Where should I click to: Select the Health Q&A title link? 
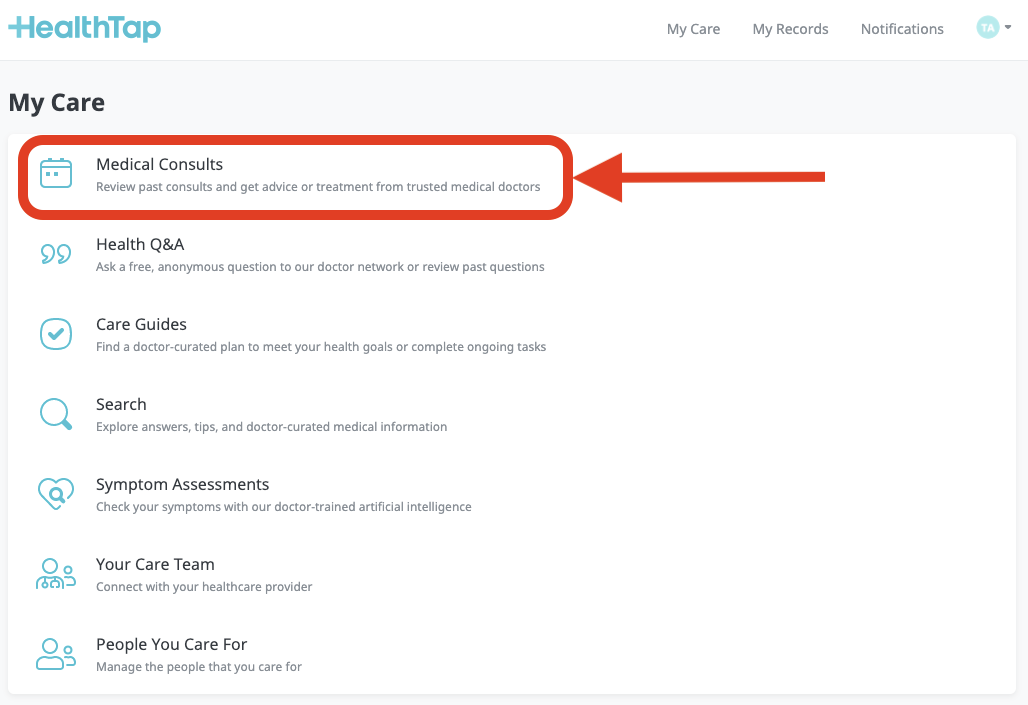(x=140, y=244)
